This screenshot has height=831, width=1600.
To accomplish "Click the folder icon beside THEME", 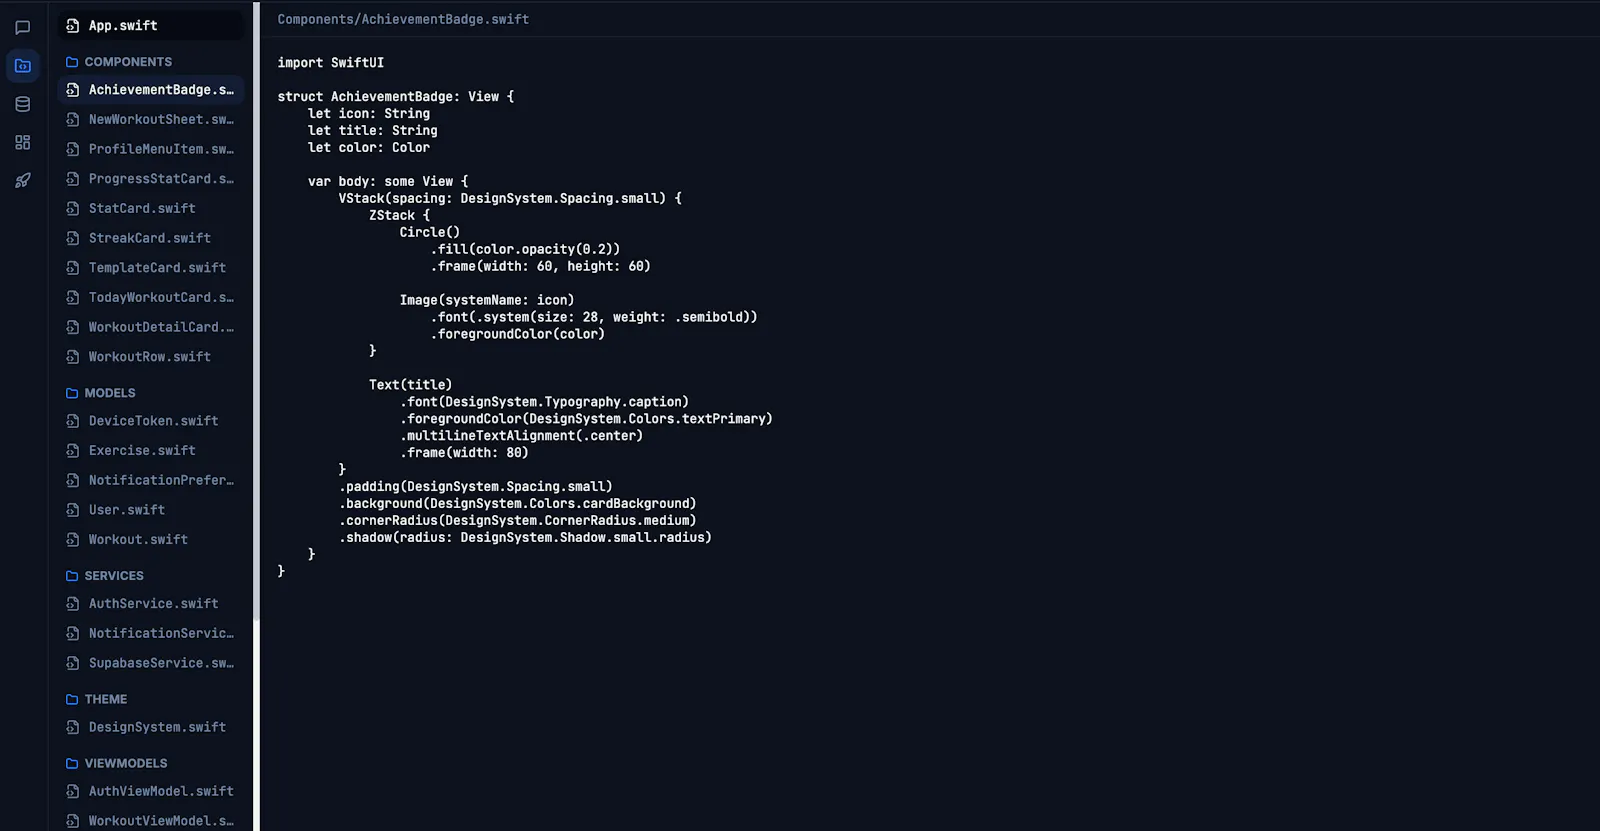I will coord(72,700).
